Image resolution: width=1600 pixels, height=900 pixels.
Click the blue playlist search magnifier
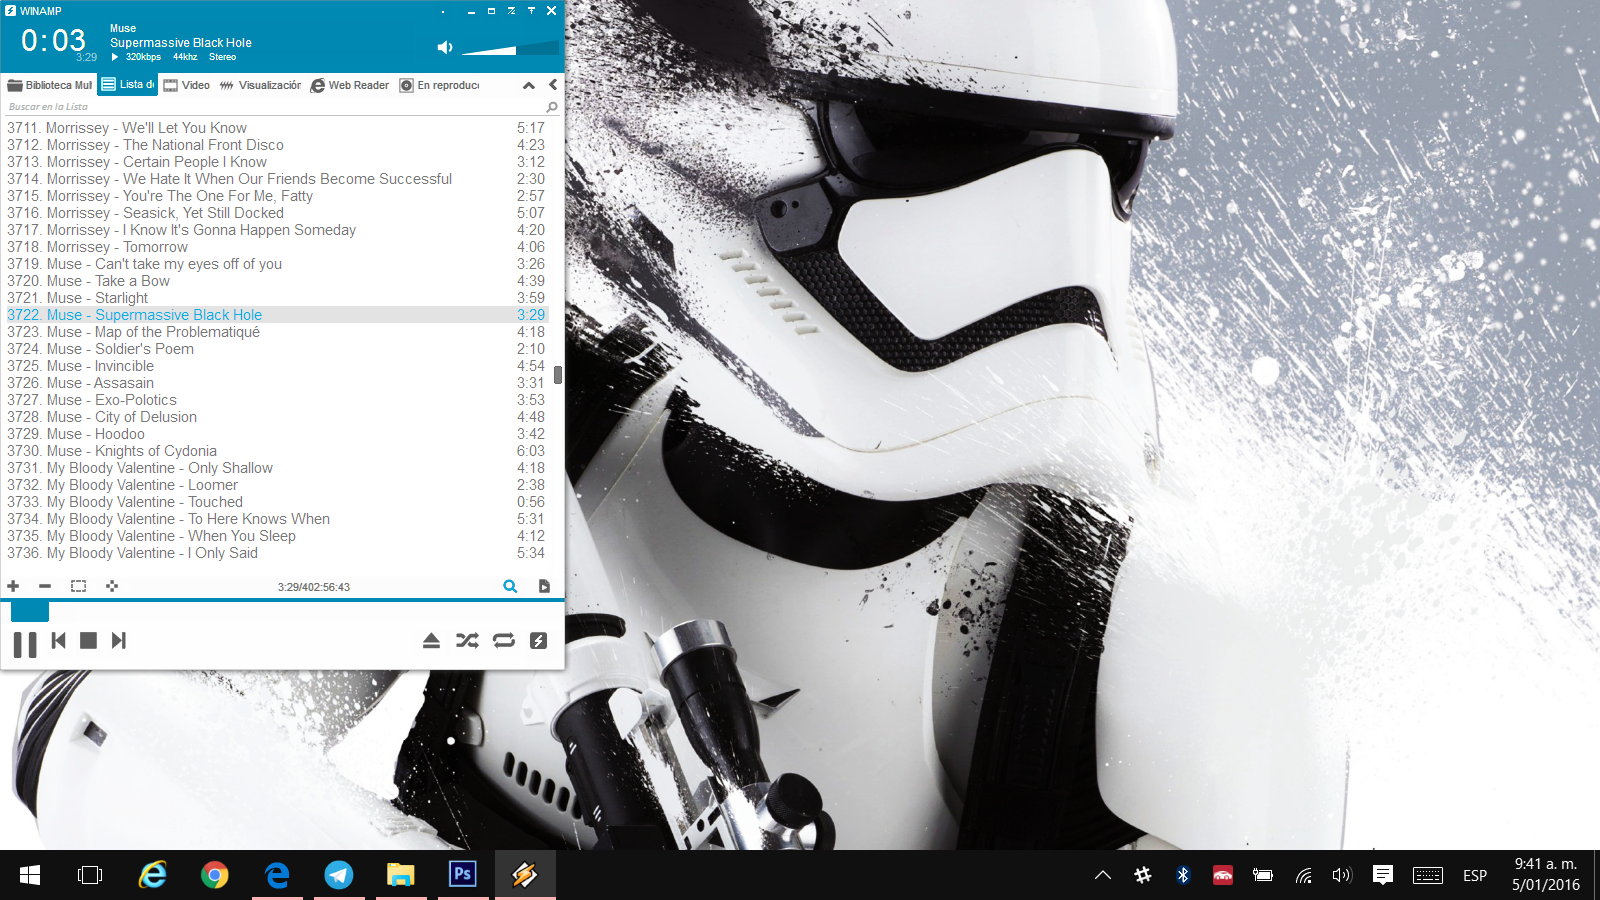point(510,586)
